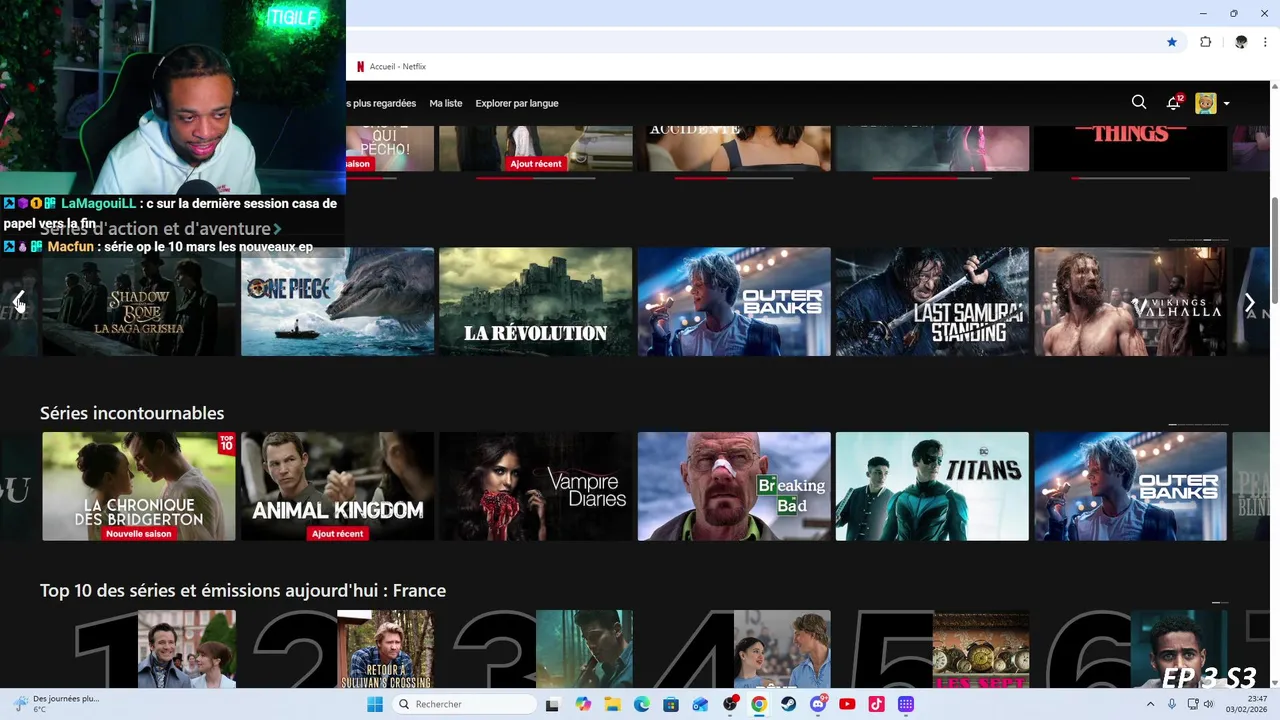Open the Stranger Things continue-watching thumbnail

[x=1130, y=148]
